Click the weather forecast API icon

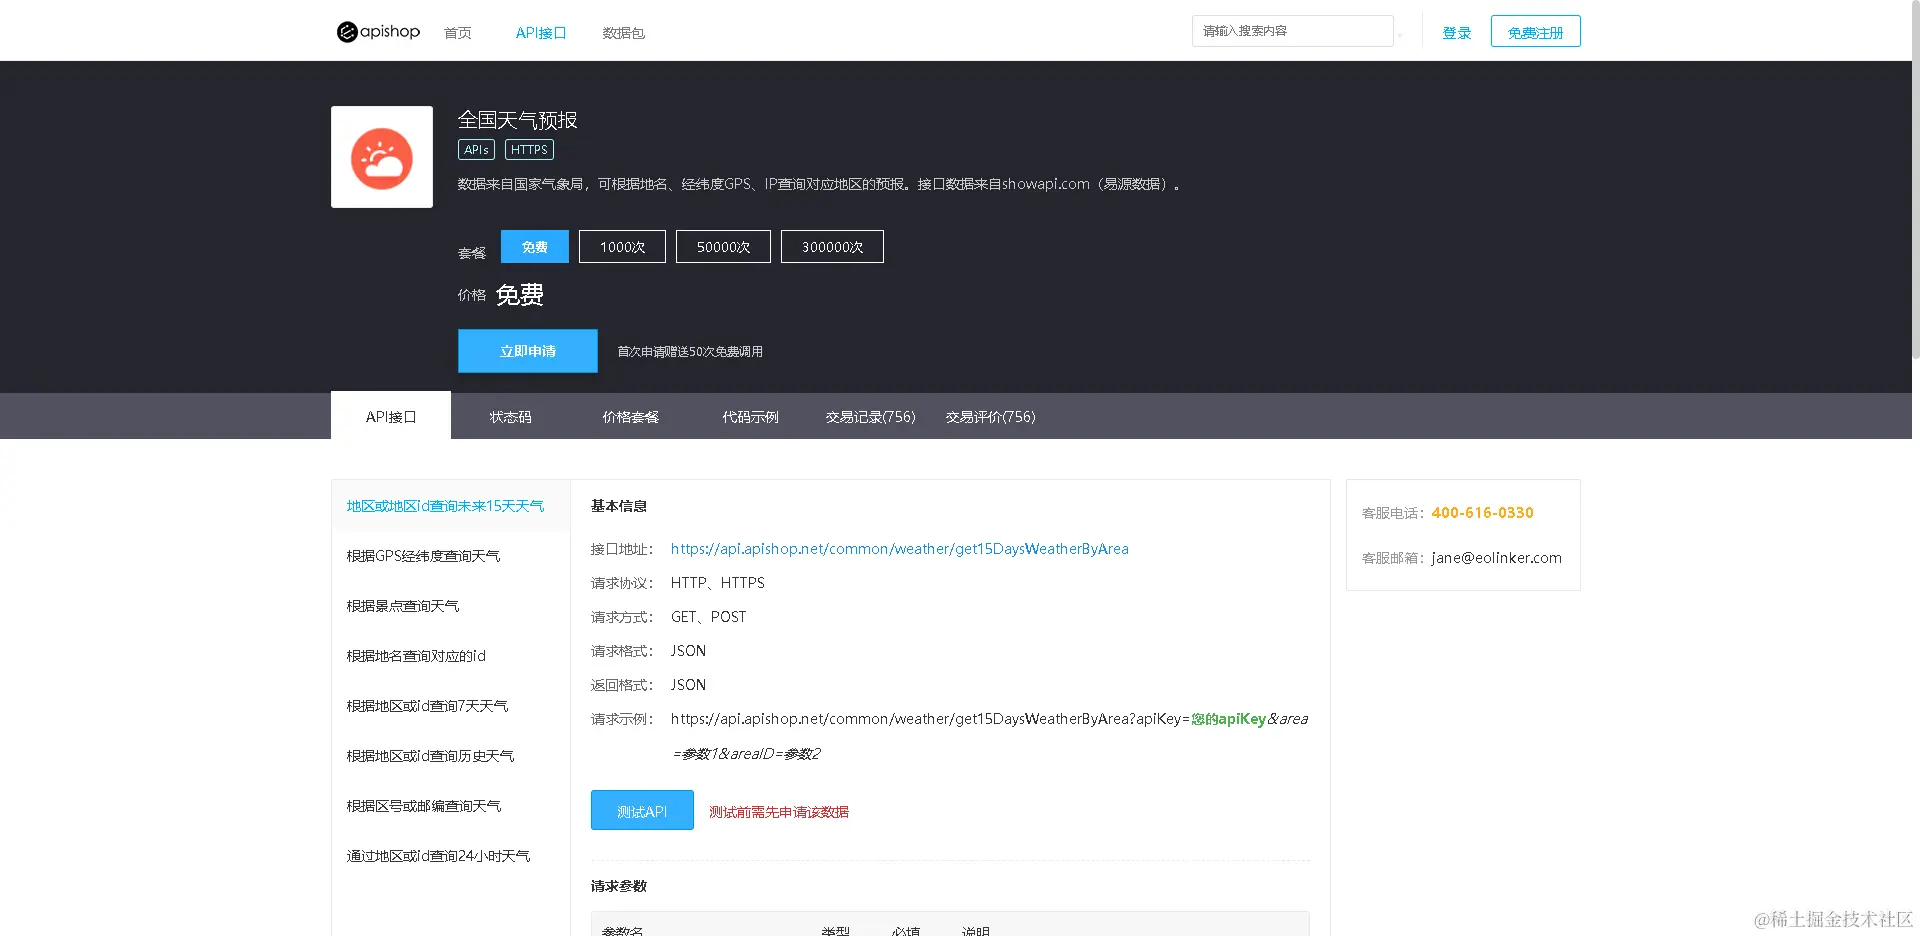[x=382, y=157]
